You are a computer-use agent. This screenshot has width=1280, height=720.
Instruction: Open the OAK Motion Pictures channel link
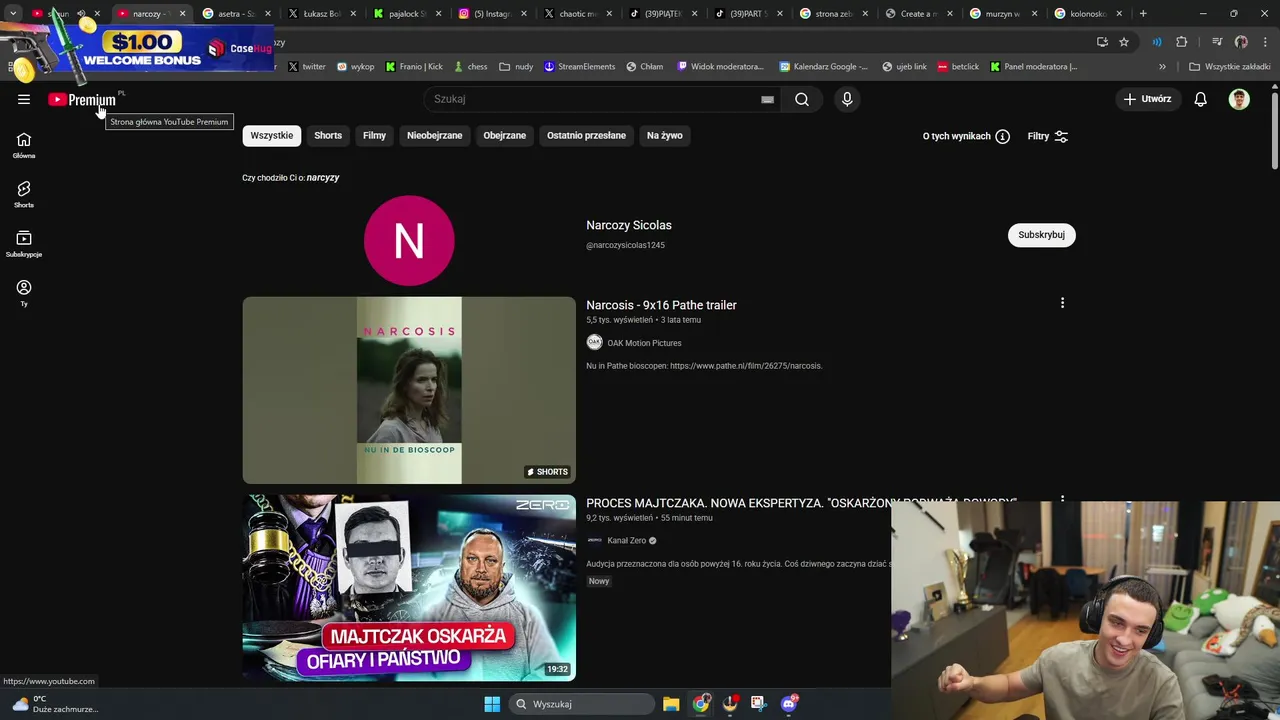[x=644, y=343]
